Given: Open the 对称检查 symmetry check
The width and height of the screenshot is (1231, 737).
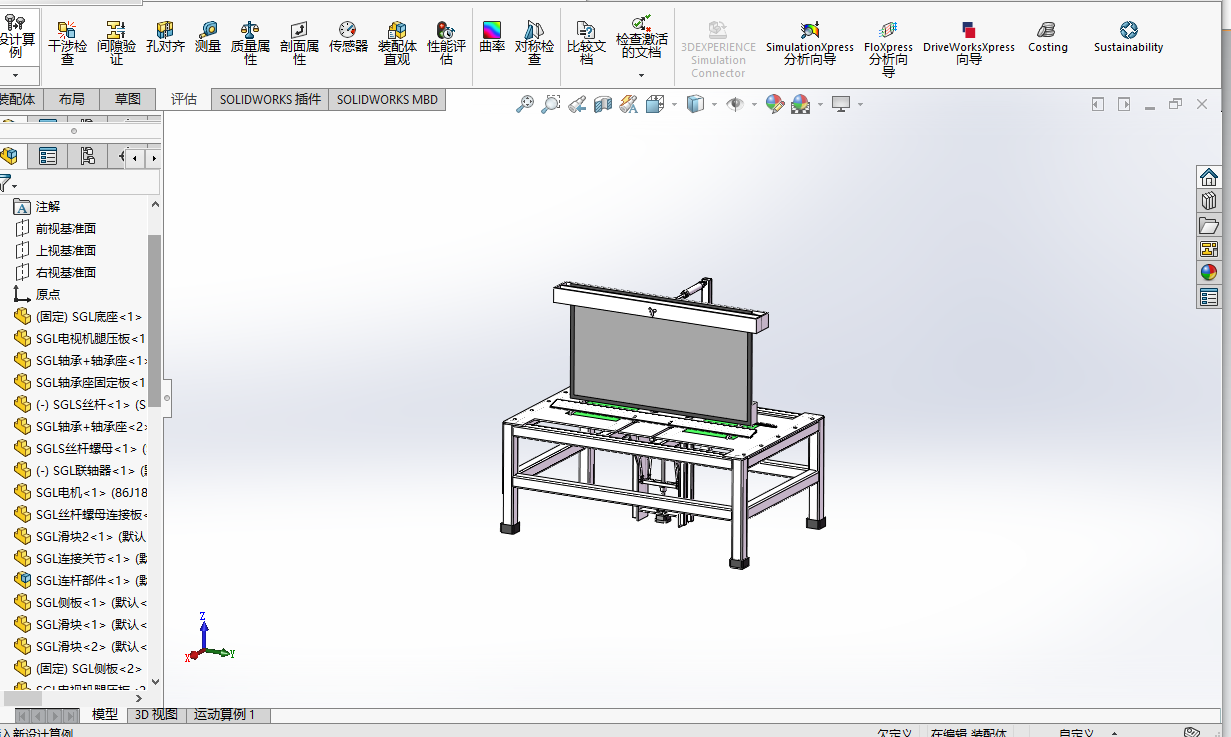Looking at the screenshot, I should (x=534, y=43).
